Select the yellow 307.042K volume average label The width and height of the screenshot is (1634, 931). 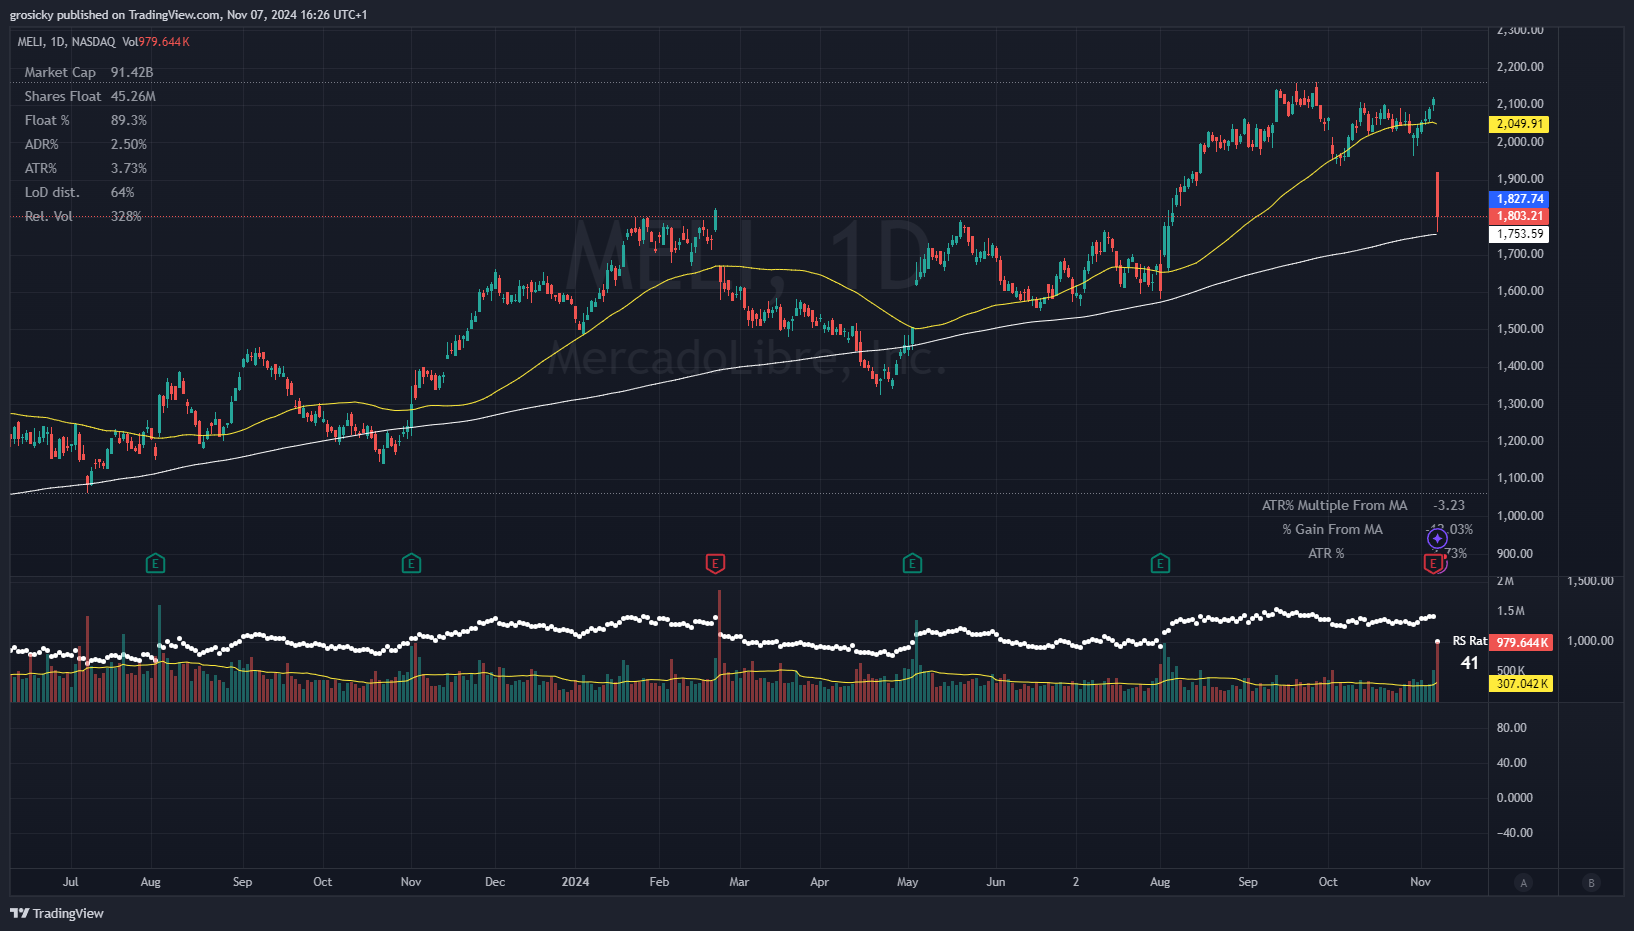(x=1521, y=684)
